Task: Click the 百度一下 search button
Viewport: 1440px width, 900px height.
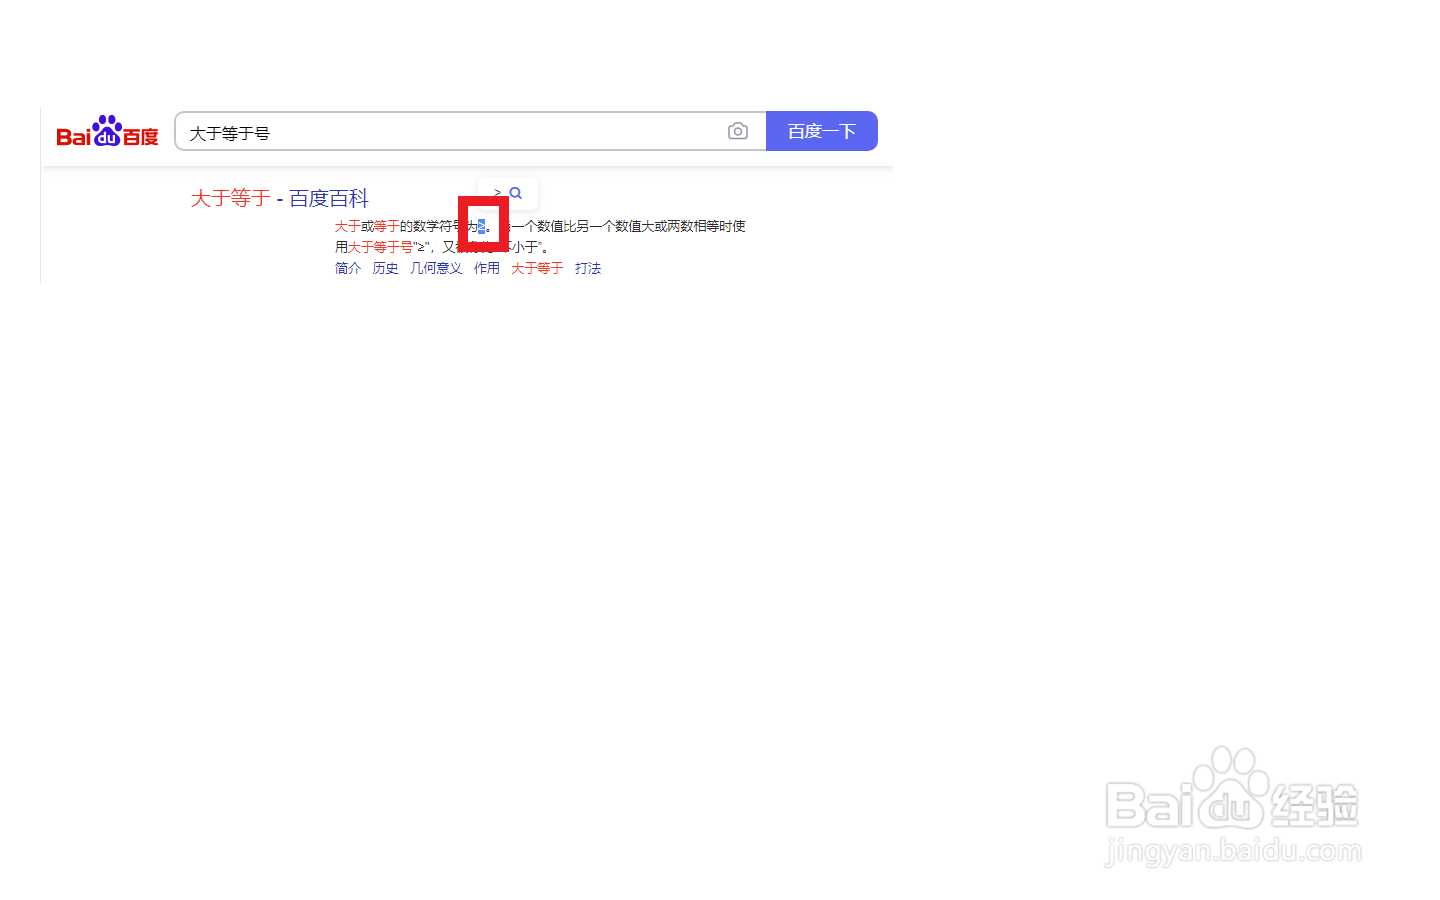Action: point(822,131)
